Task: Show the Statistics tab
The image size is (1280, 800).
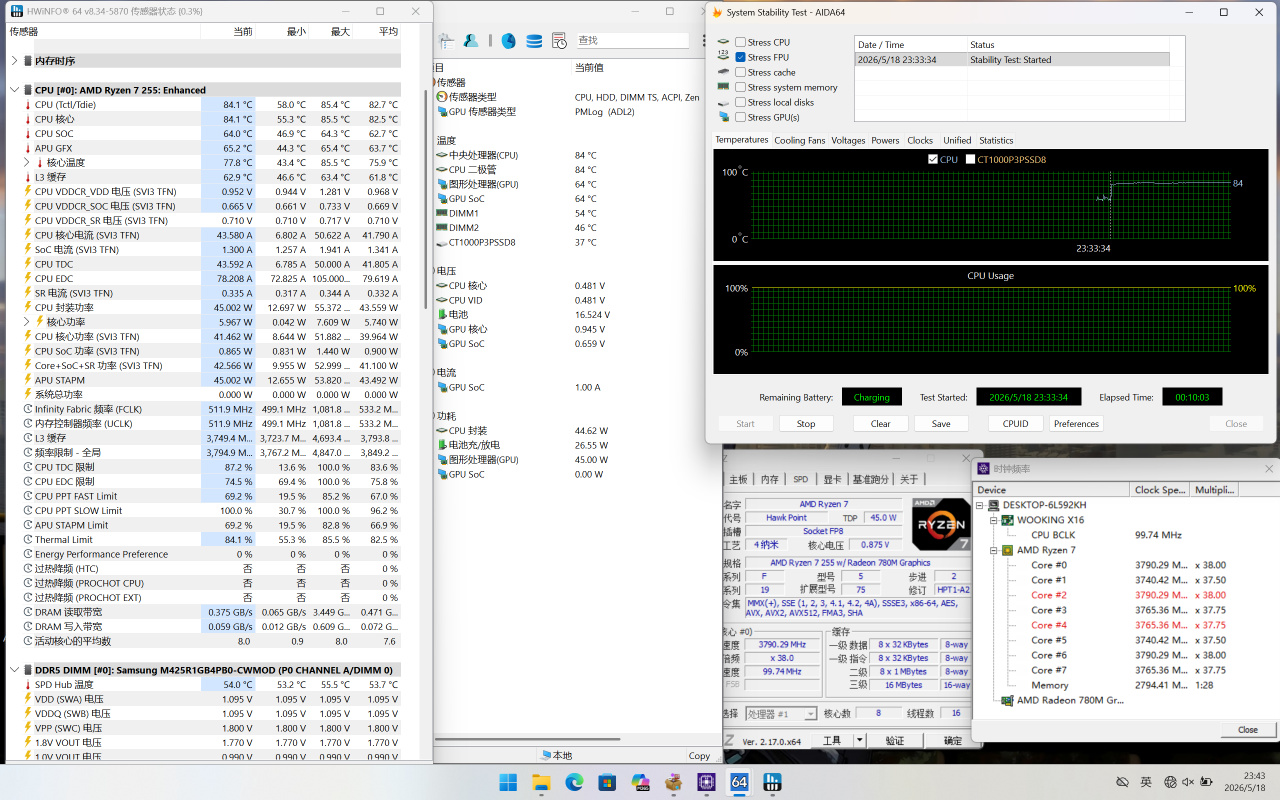Action: (996, 141)
